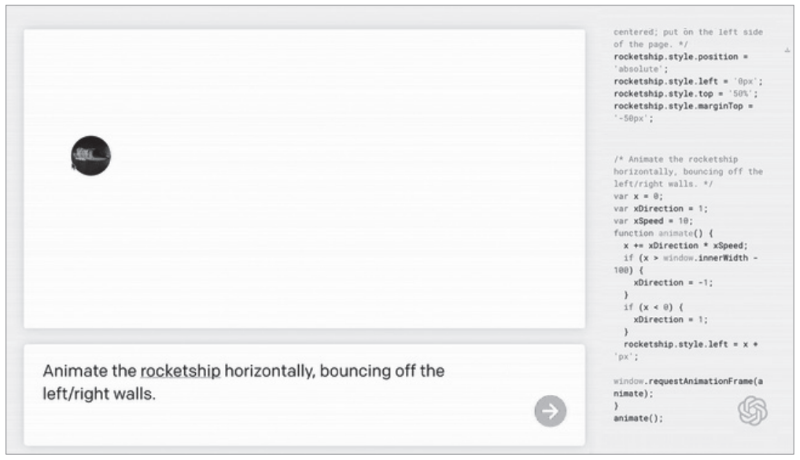Click the Animate the rocketship code comment
The width and height of the screenshot is (800, 460).
pos(688,171)
